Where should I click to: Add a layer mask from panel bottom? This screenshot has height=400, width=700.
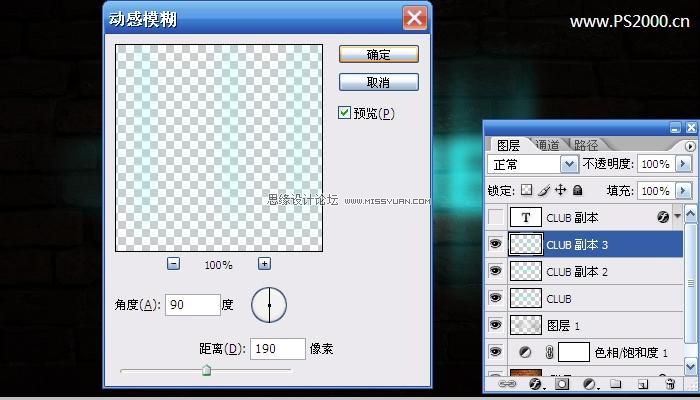(x=562, y=384)
